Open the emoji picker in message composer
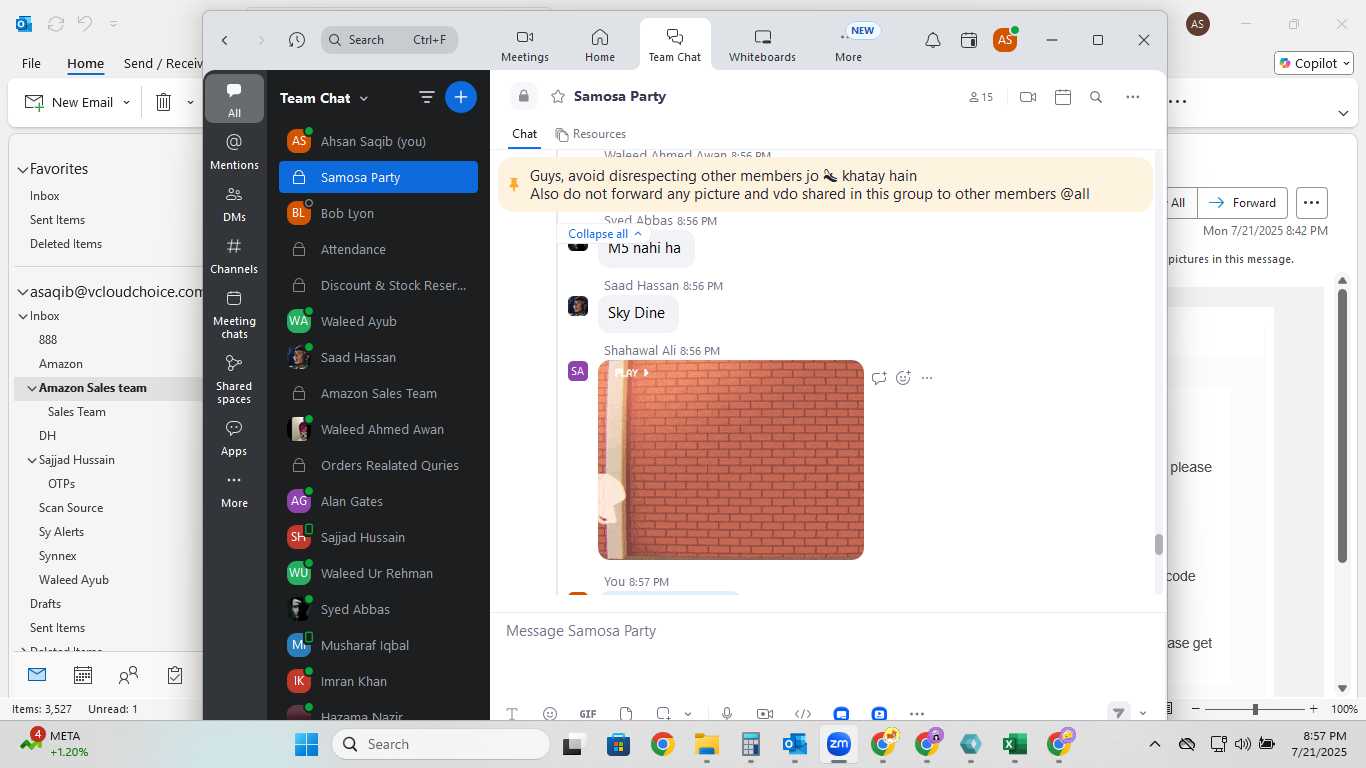The height and width of the screenshot is (768, 1366). pyautogui.click(x=550, y=714)
